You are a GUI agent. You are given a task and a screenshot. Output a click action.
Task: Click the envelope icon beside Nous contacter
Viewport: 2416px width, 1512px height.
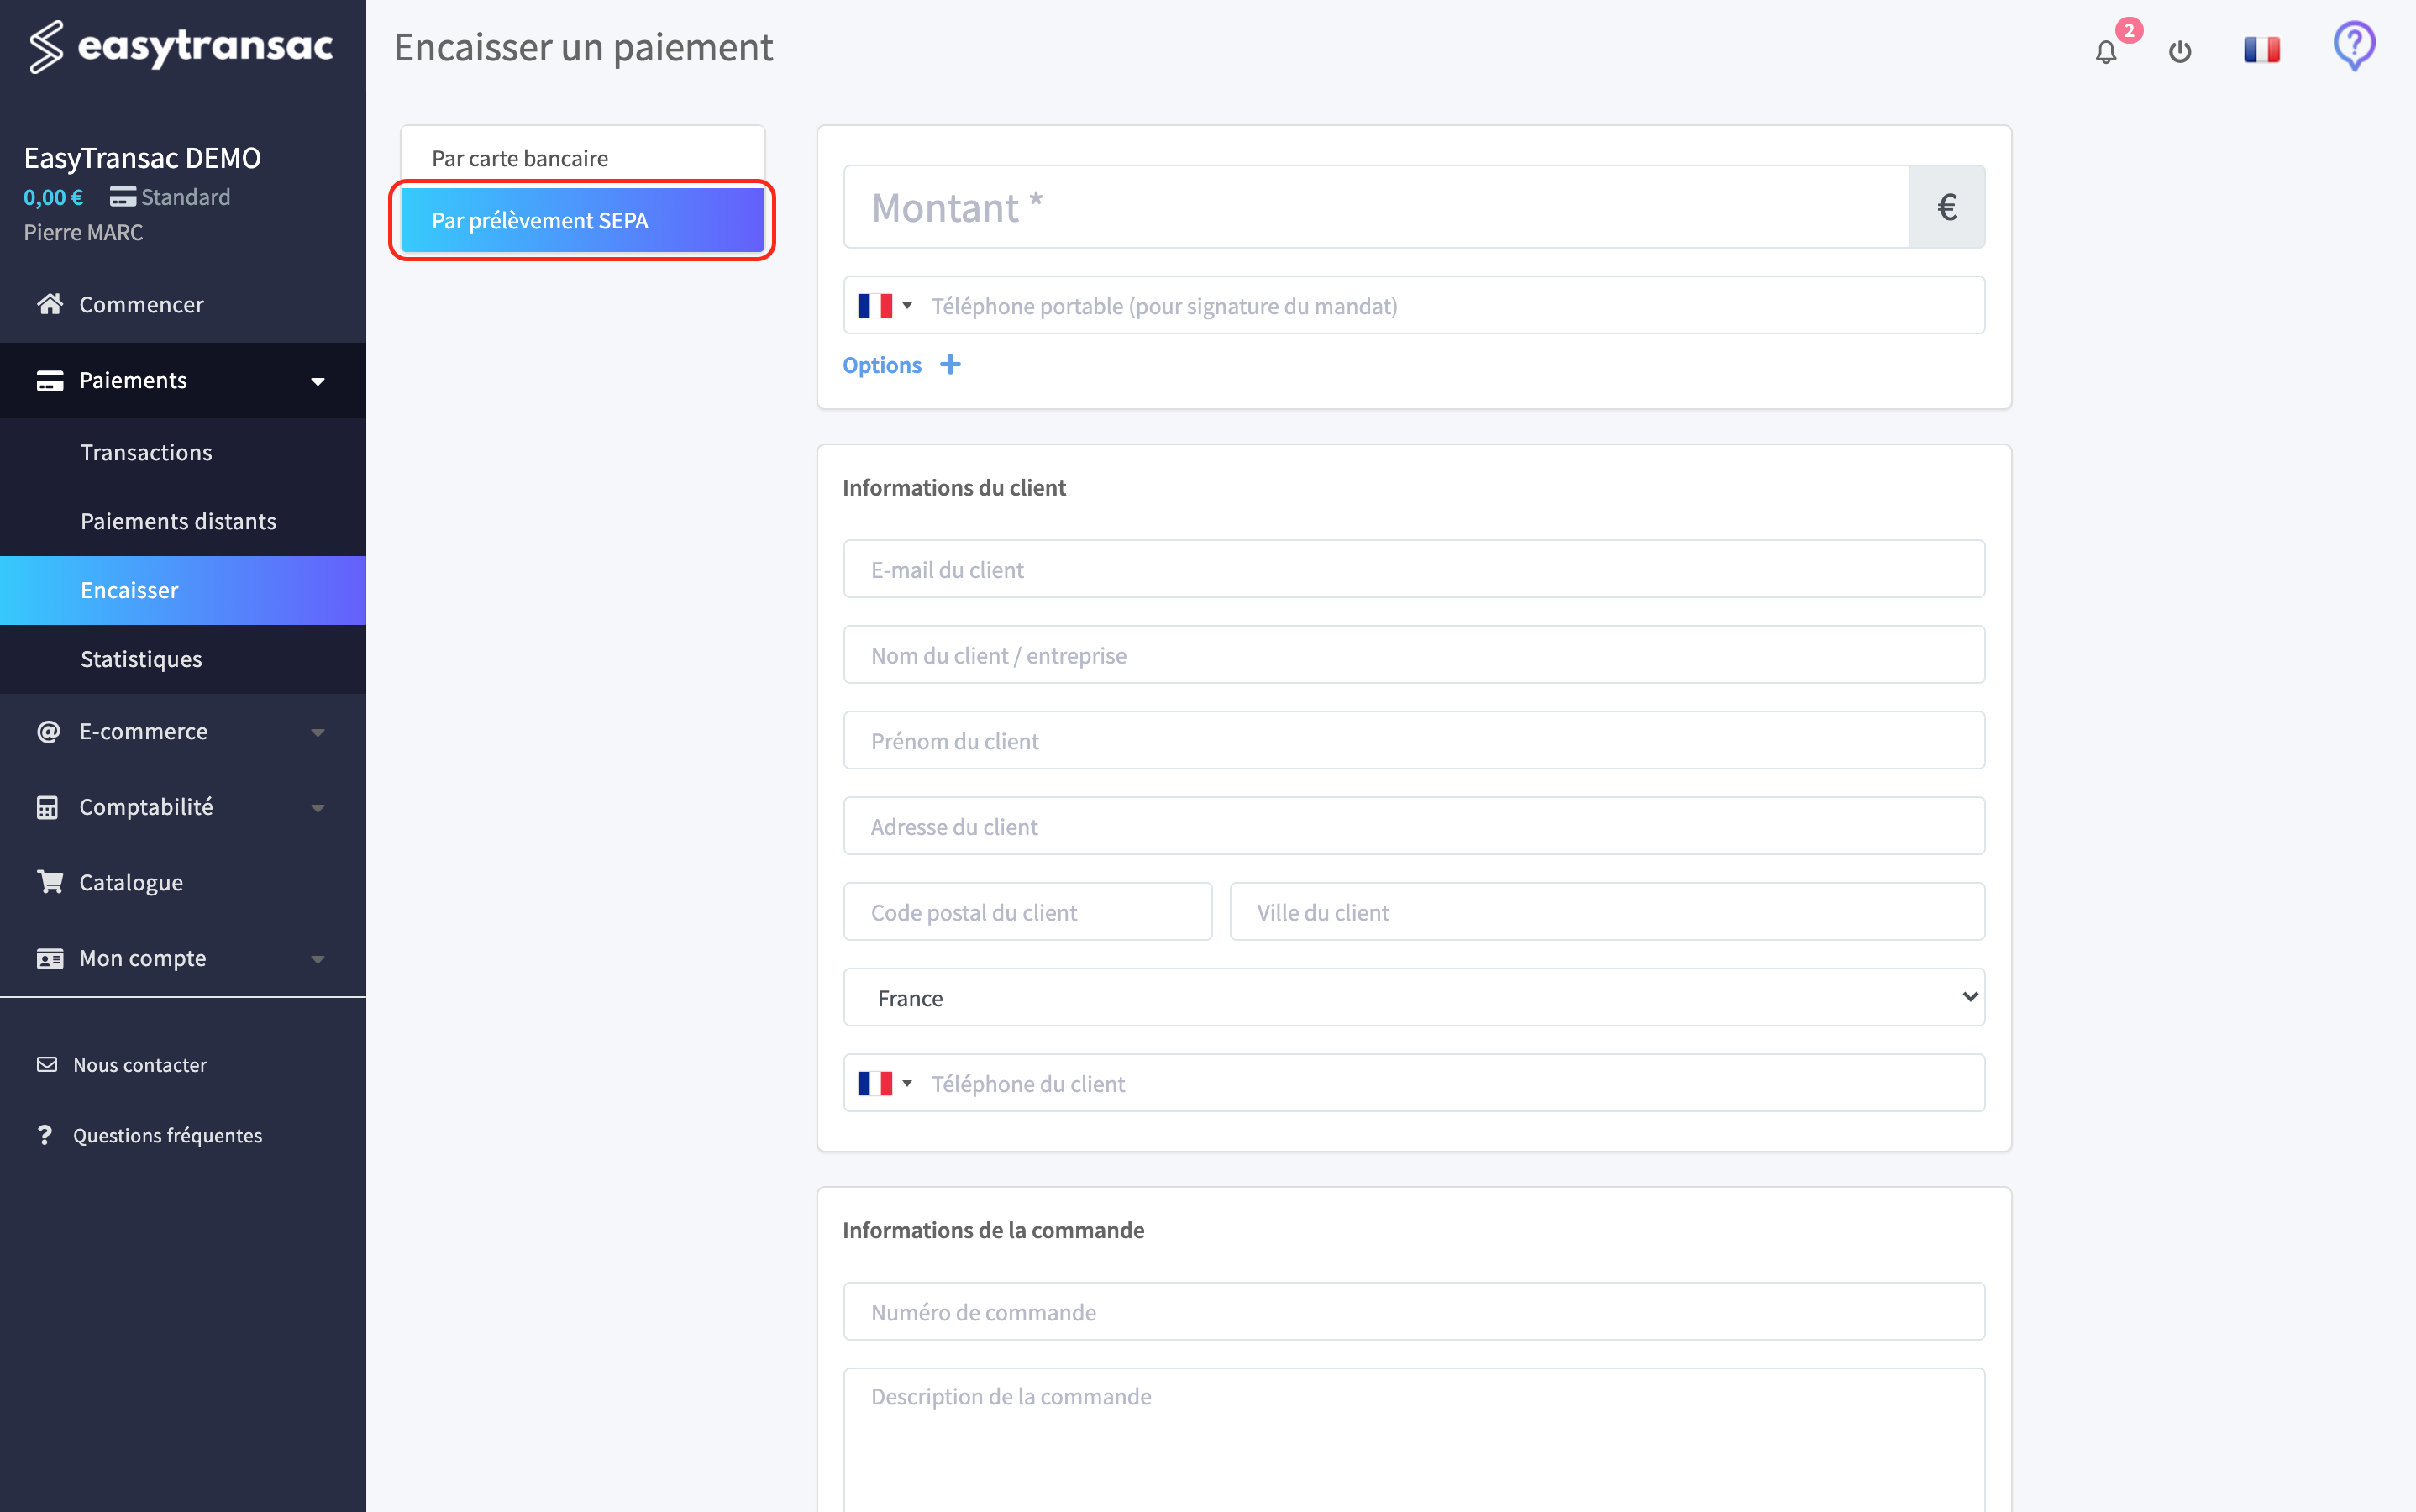pos(47,1064)
